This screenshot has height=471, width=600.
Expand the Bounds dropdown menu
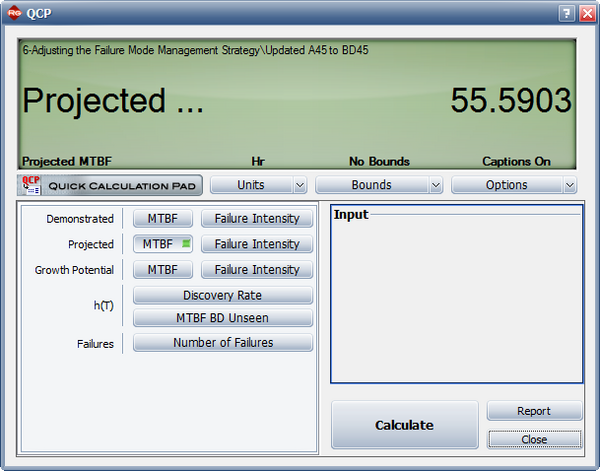tap(378, 185)
